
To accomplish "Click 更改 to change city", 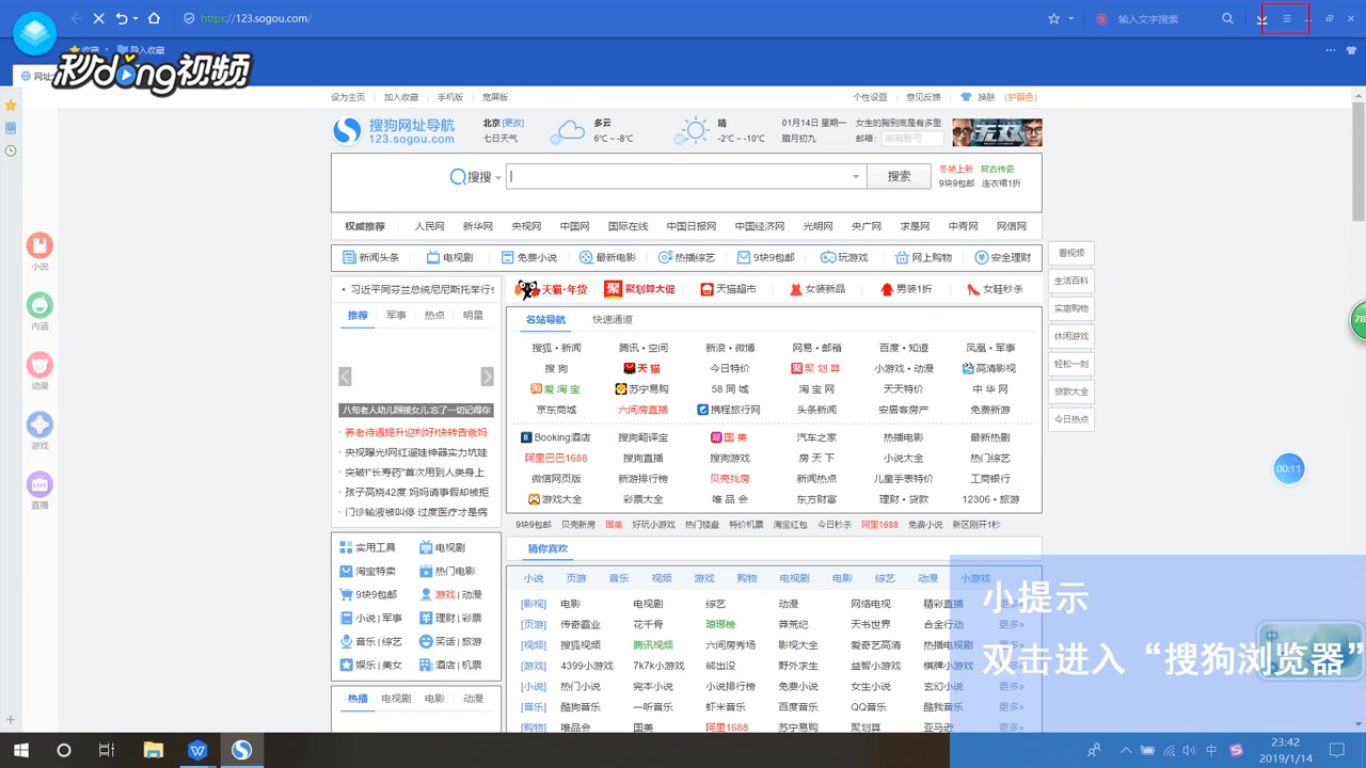I will point(513,123).
